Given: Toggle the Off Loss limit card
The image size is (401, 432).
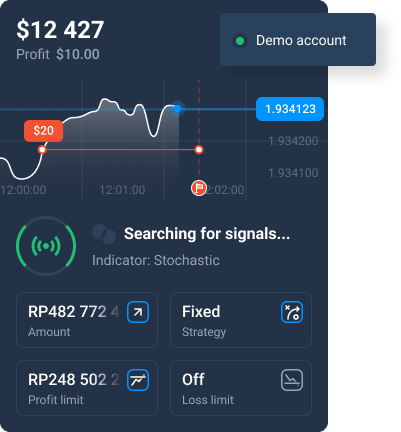Looking at the screenshot, I should click(x=241, y=388).
